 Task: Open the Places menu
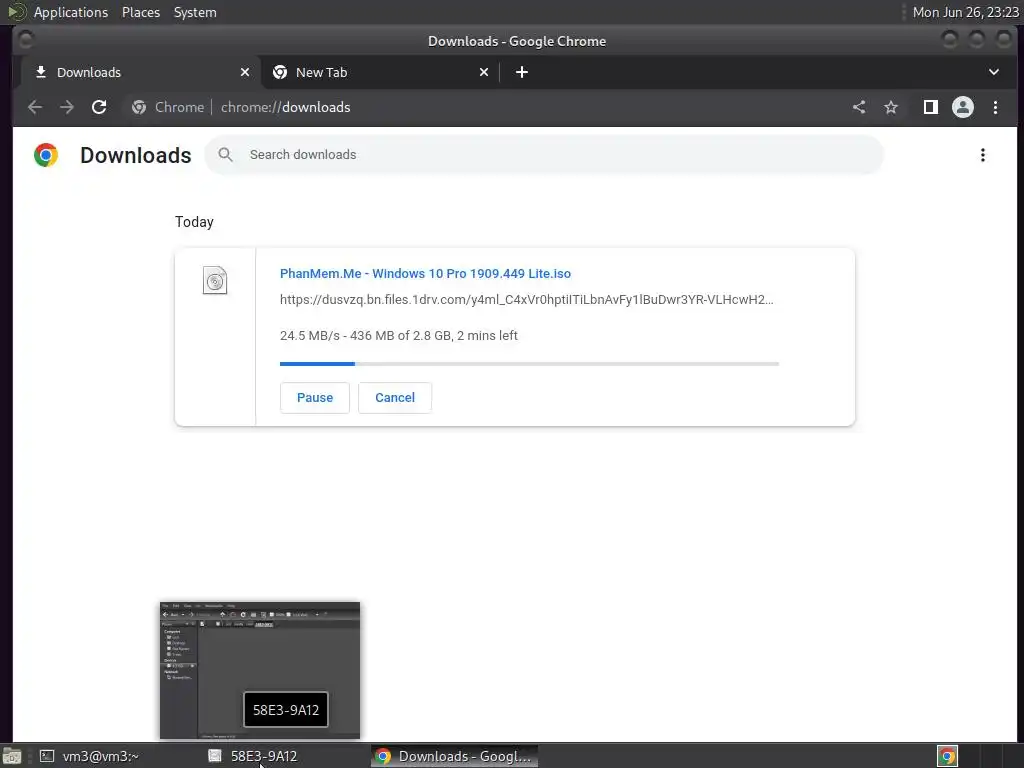pos(141,12)
